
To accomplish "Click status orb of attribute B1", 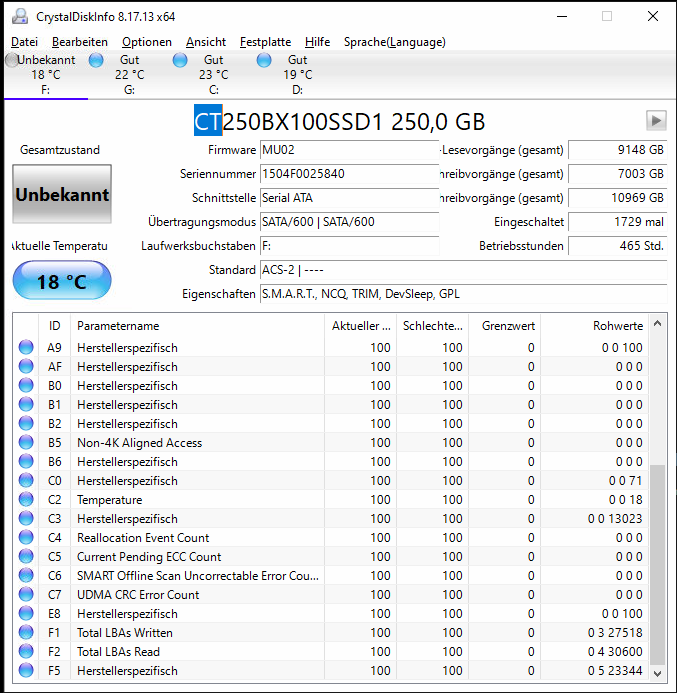I will [26, 404].
